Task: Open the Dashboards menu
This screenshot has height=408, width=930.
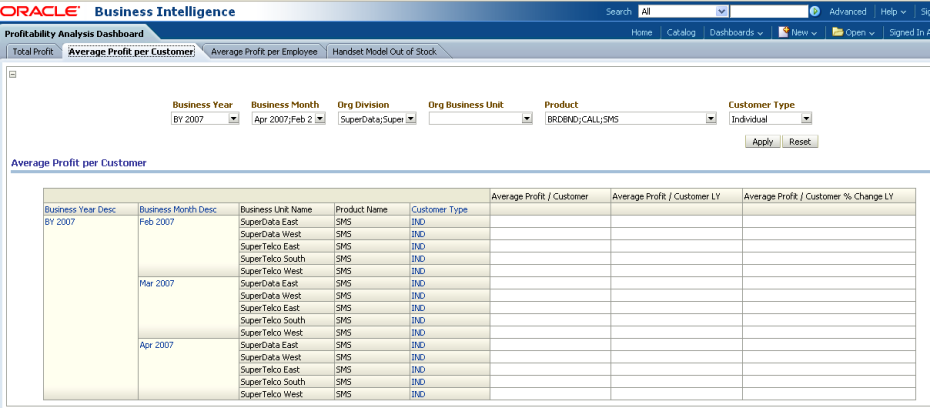Action: point(736,33)
